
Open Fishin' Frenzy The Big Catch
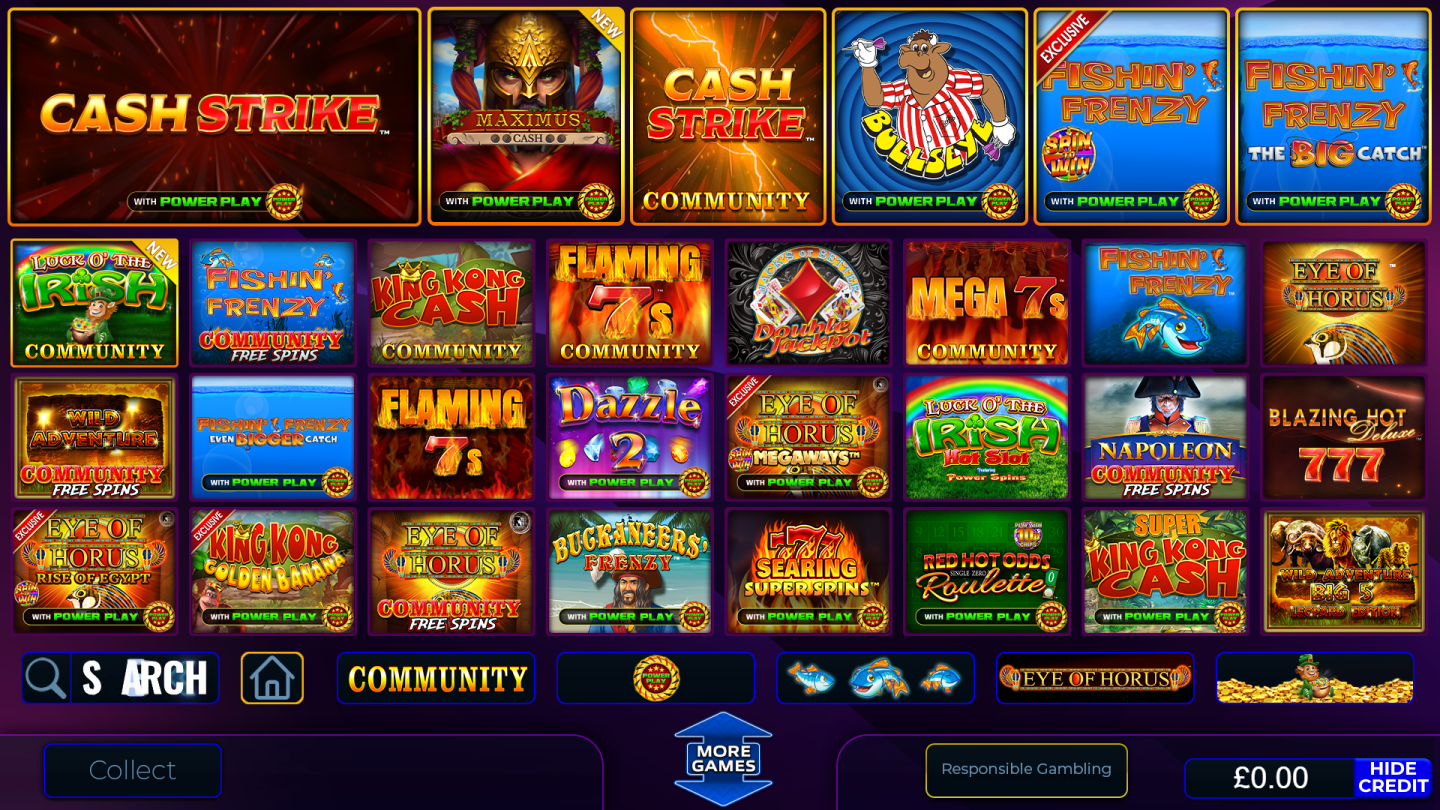tap(1334, 117)
